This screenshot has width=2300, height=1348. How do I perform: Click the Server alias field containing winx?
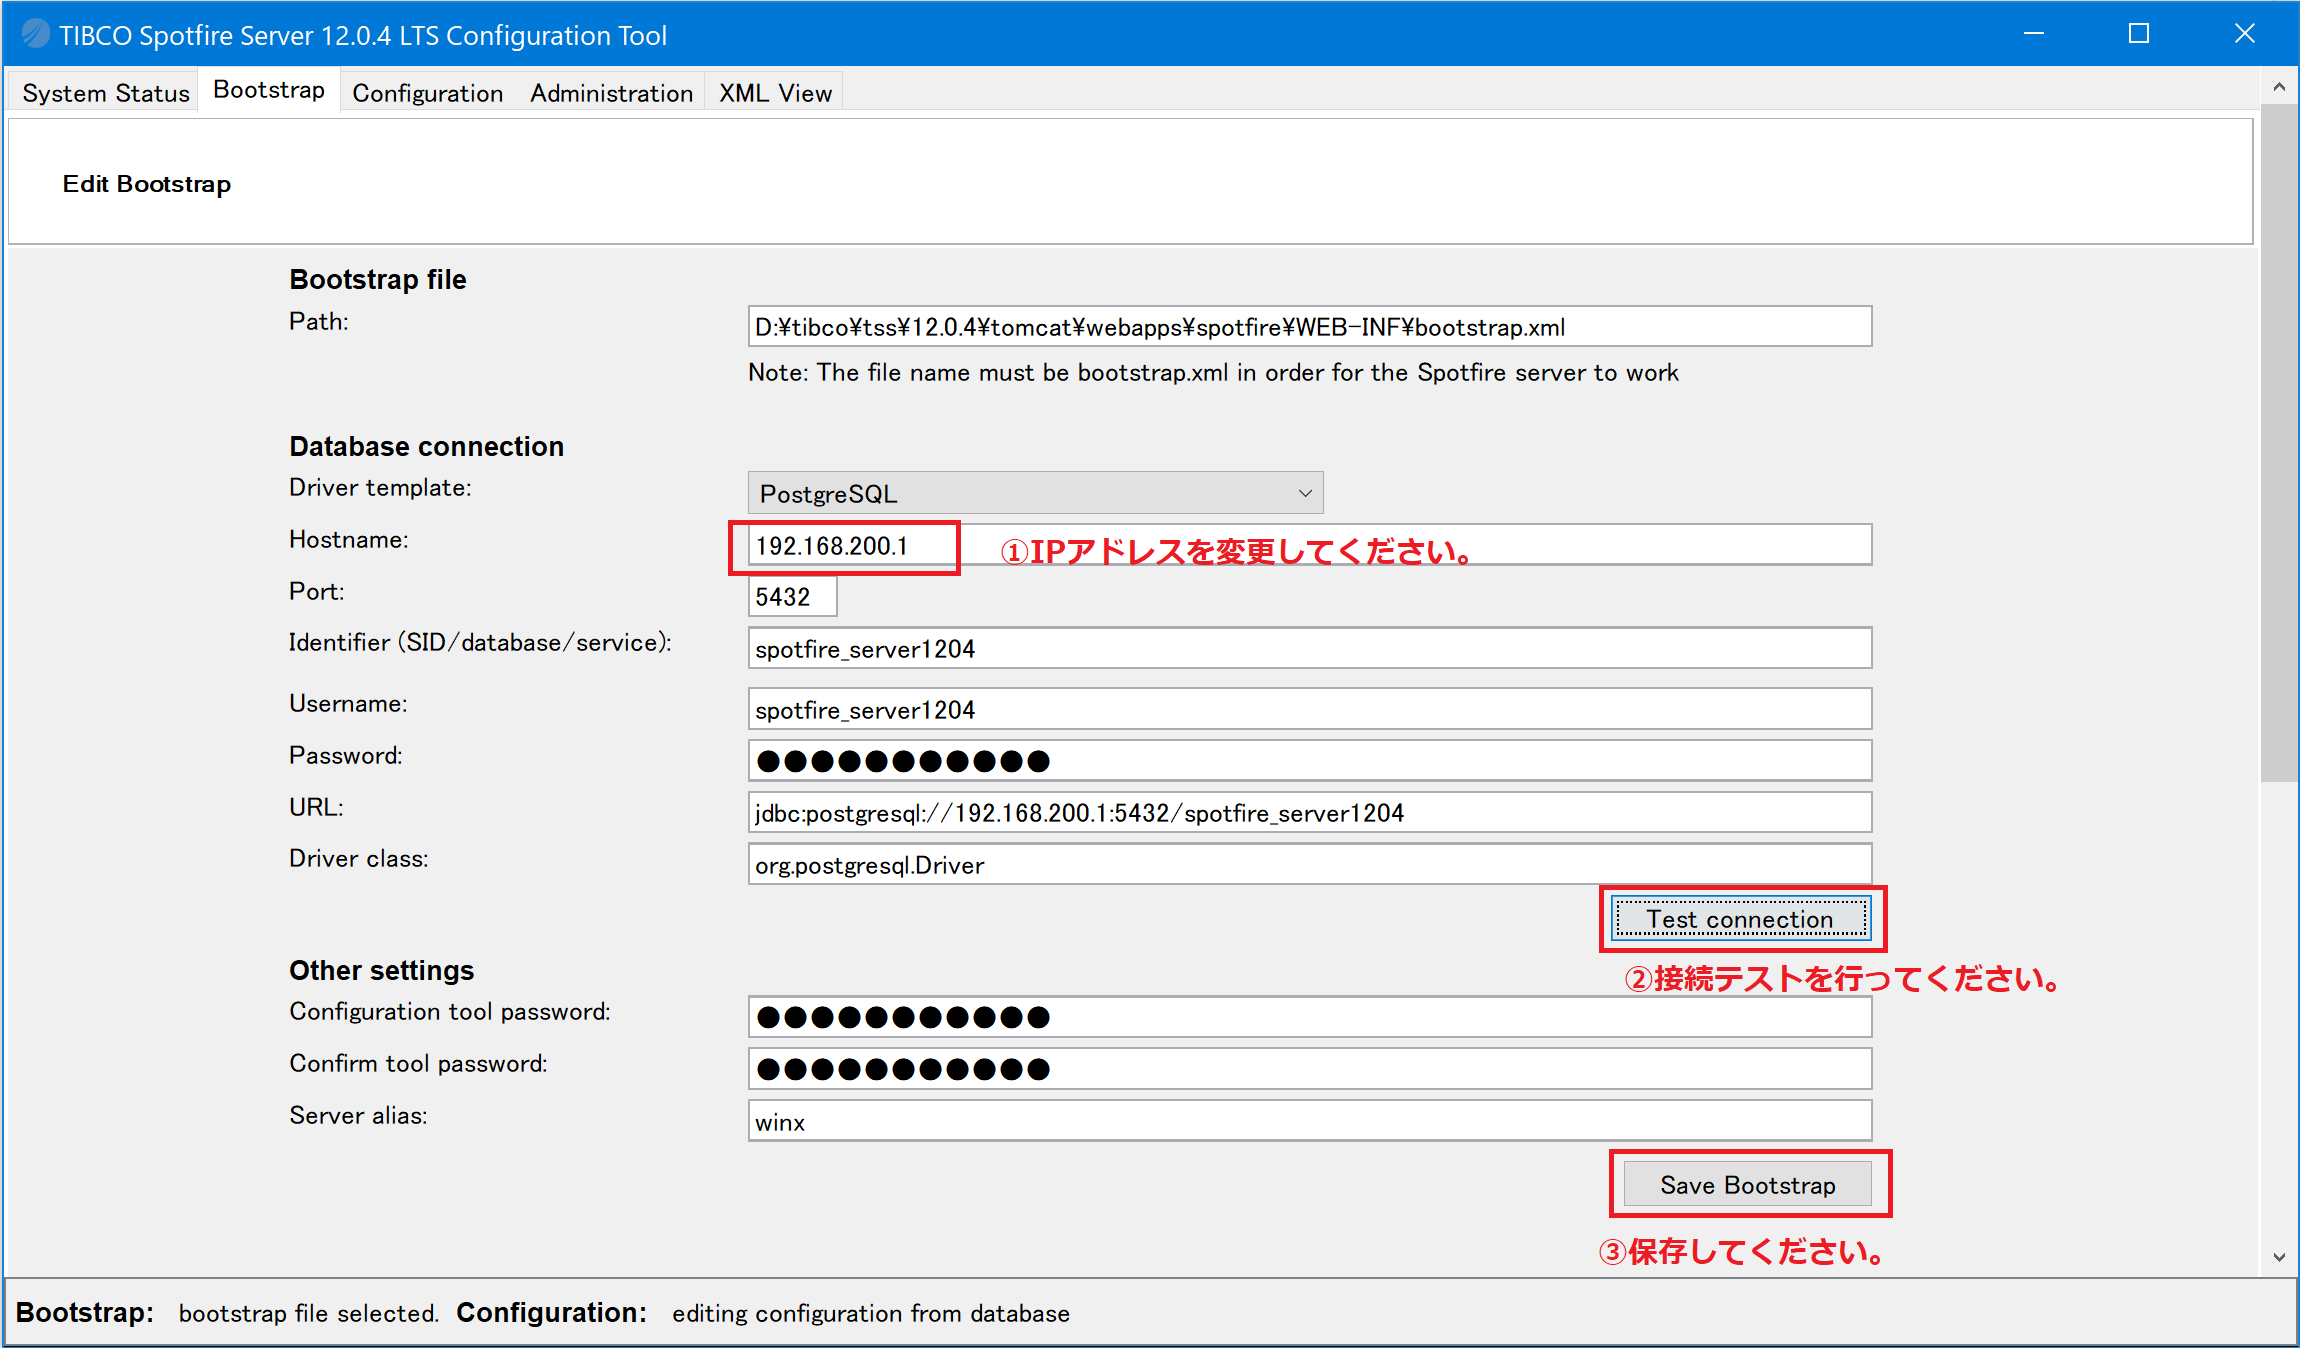pyautogui.click(x=1310, y=1121)
